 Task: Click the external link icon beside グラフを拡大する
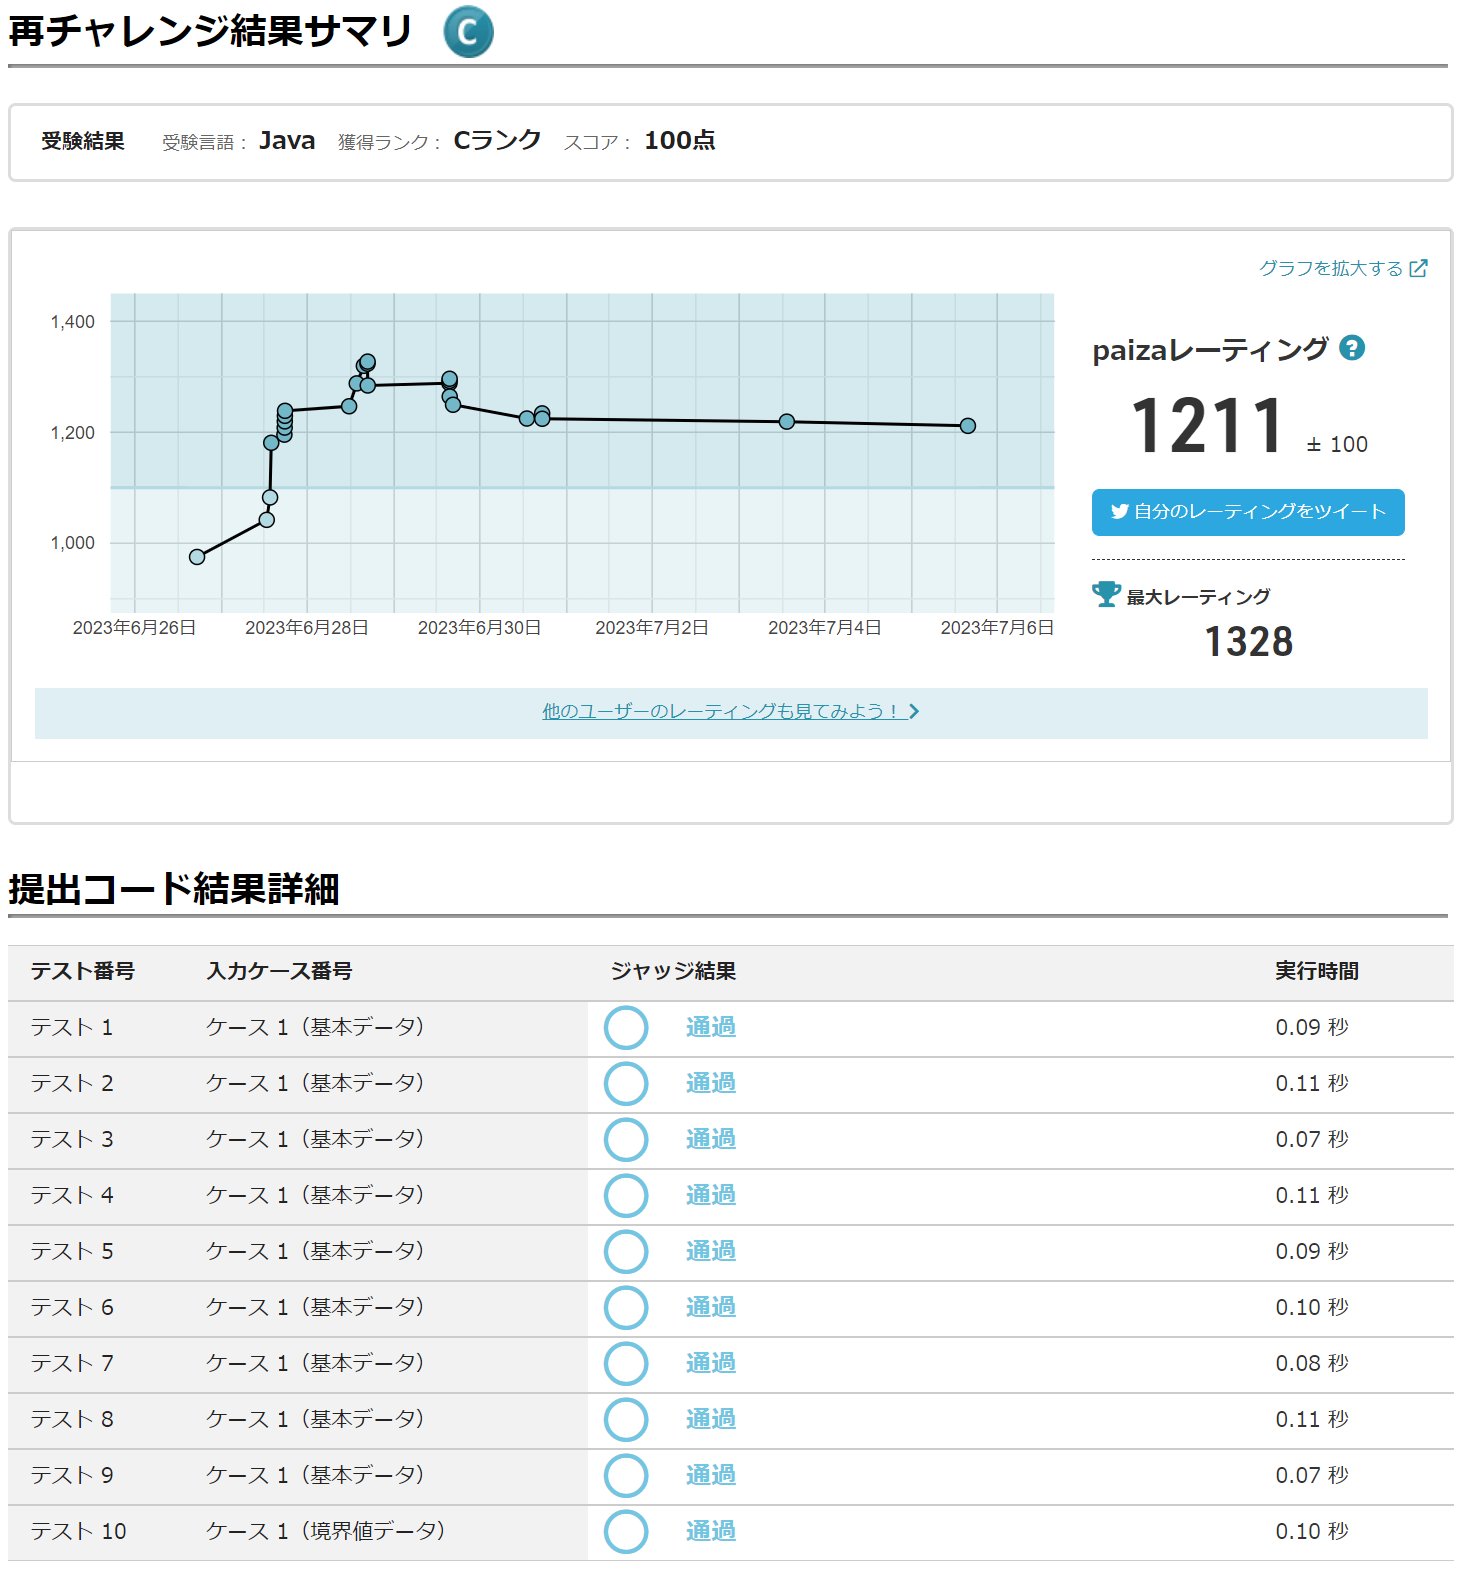click(x=1418, y=268)
